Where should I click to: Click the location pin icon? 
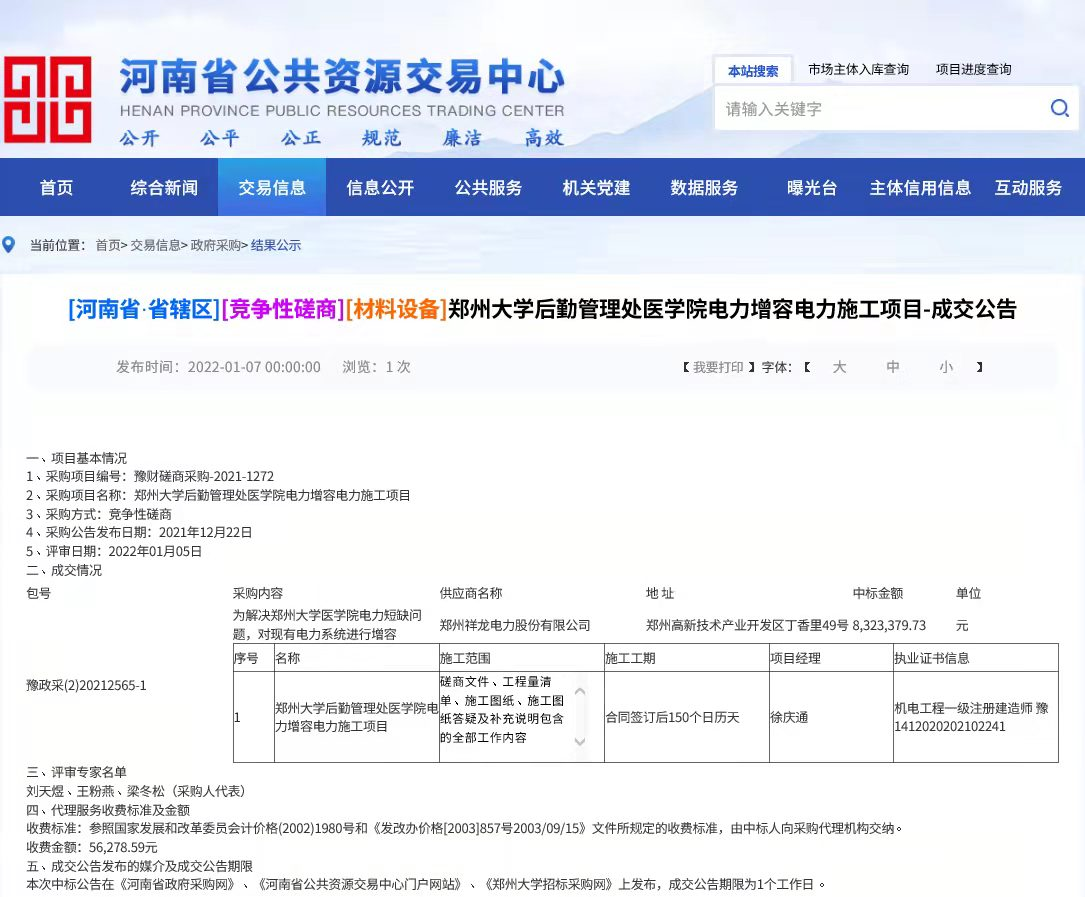point(9,245)
